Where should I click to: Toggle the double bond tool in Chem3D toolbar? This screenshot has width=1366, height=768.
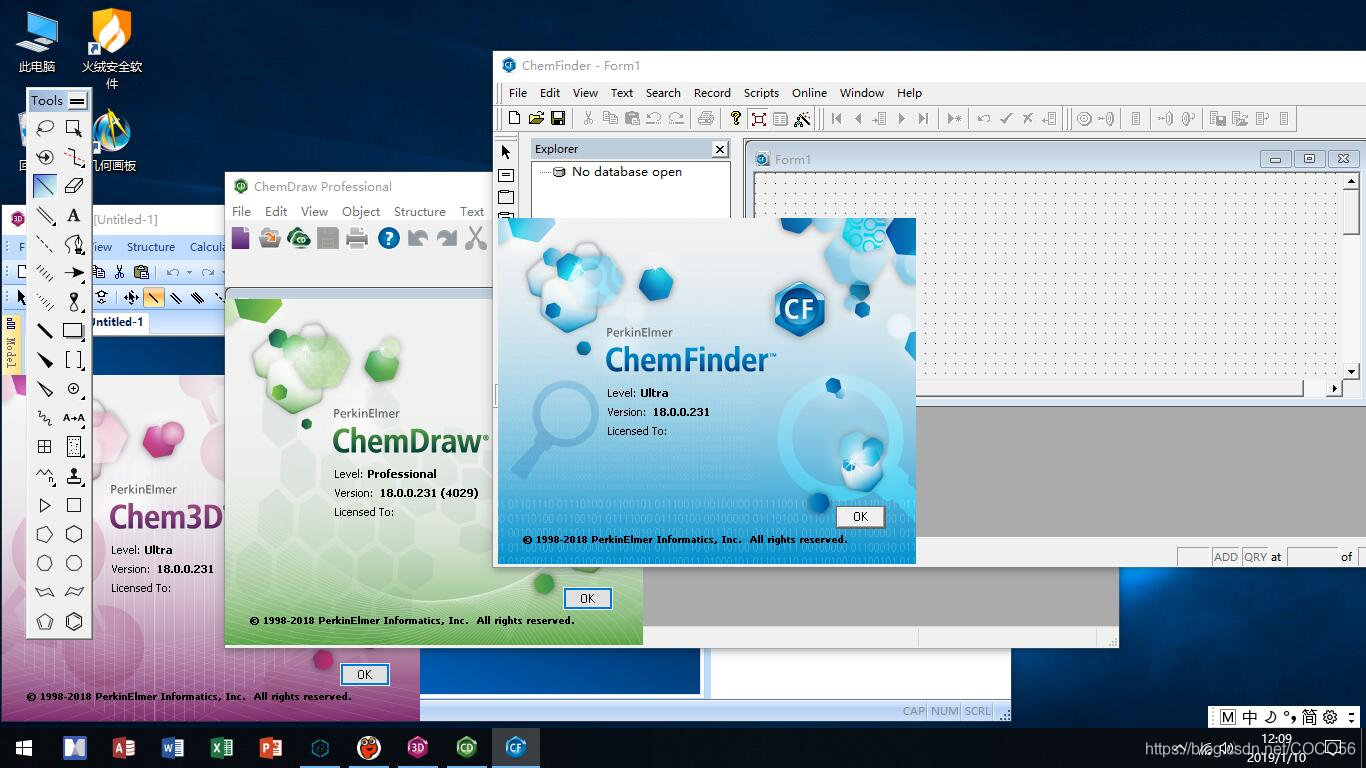pyautogui.click(x=176, y=297)
